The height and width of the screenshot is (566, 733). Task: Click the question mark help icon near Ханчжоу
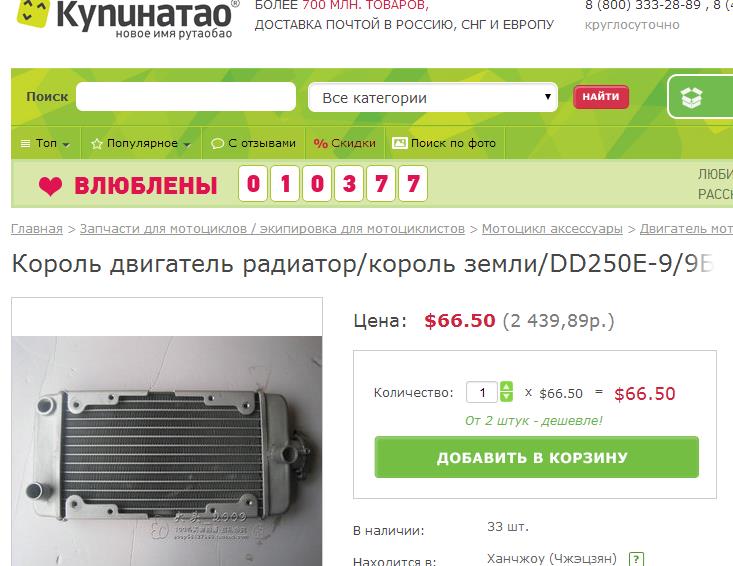pyautogui.click(x=636, y=559)
